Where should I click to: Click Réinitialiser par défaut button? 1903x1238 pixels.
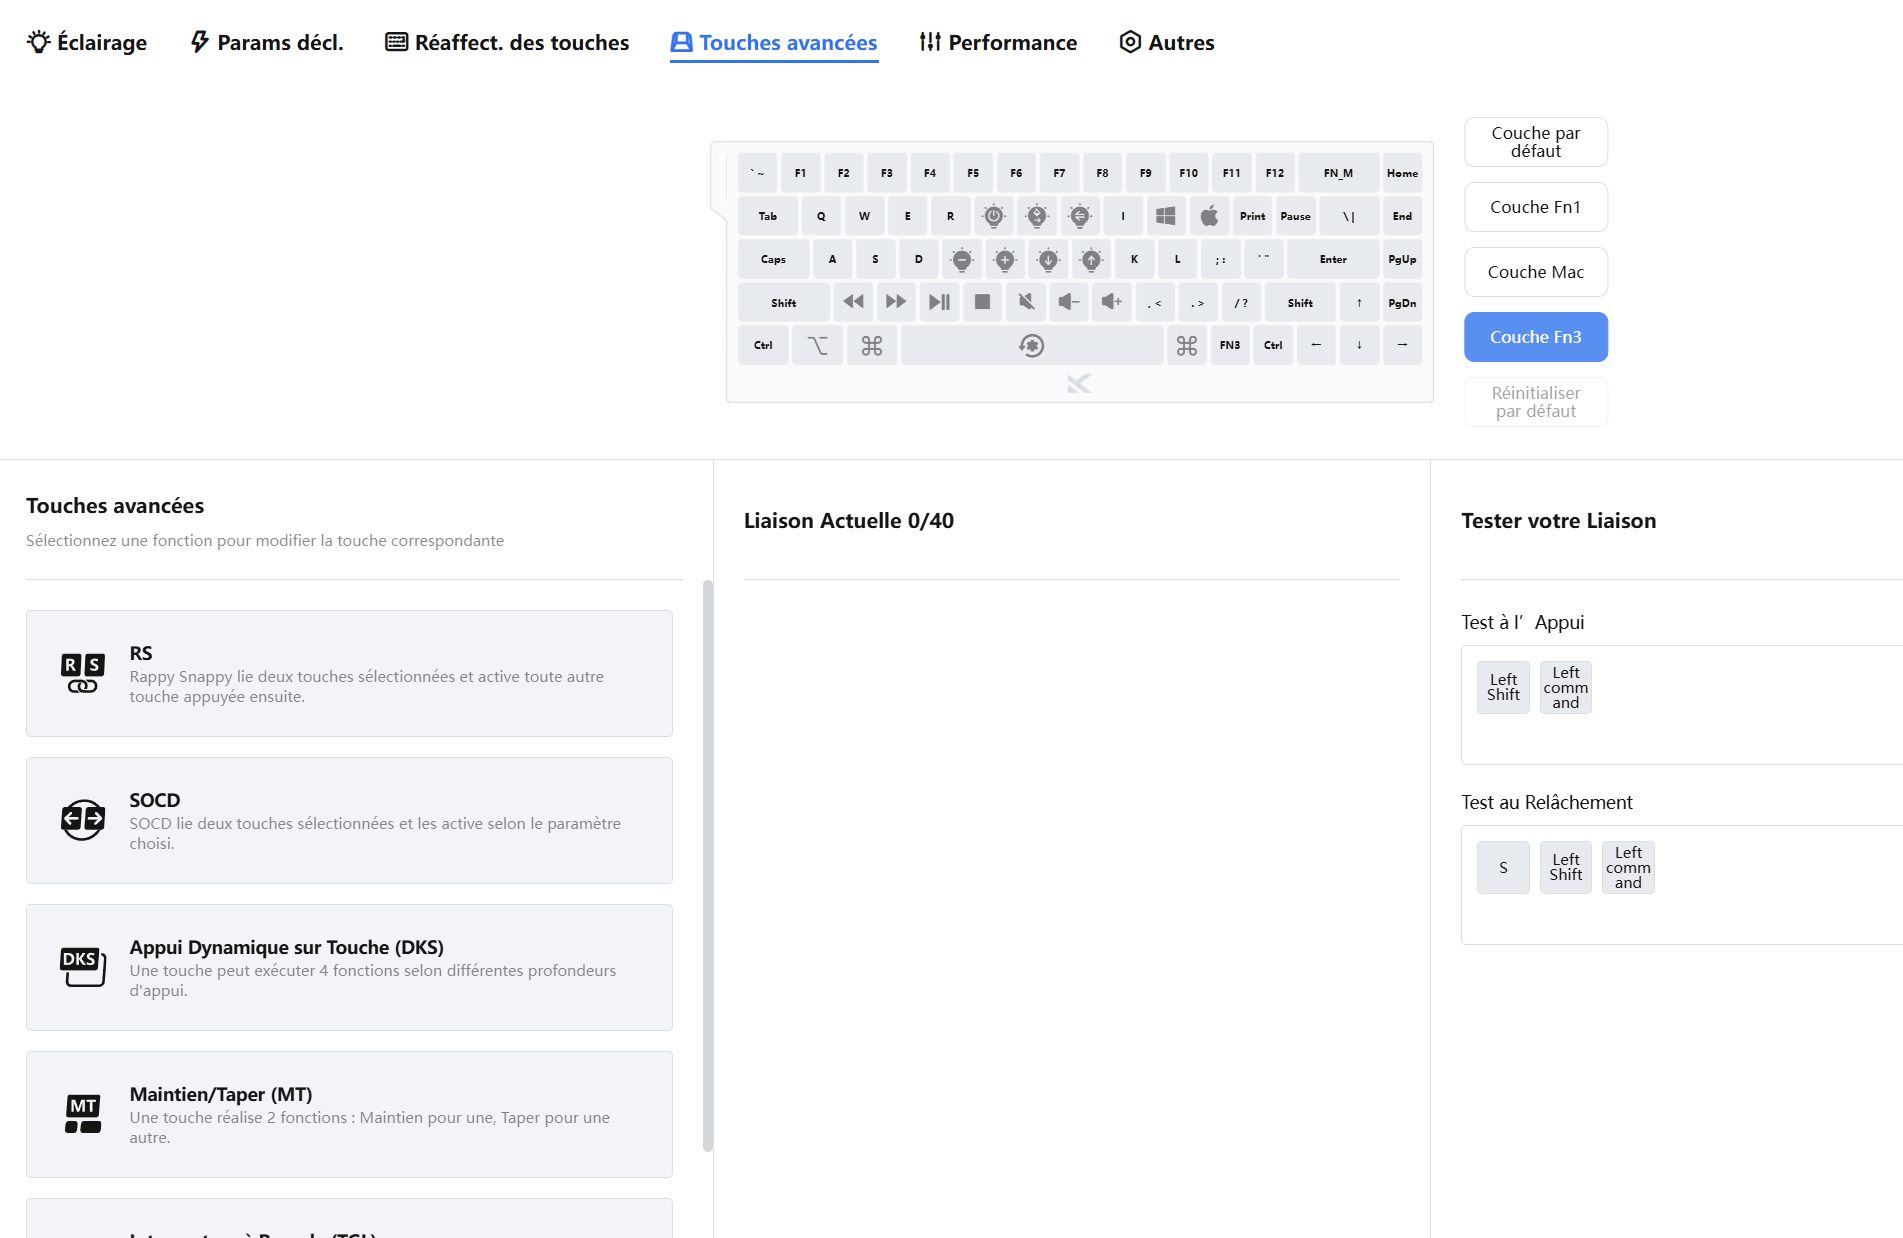tap(1535, 402)
